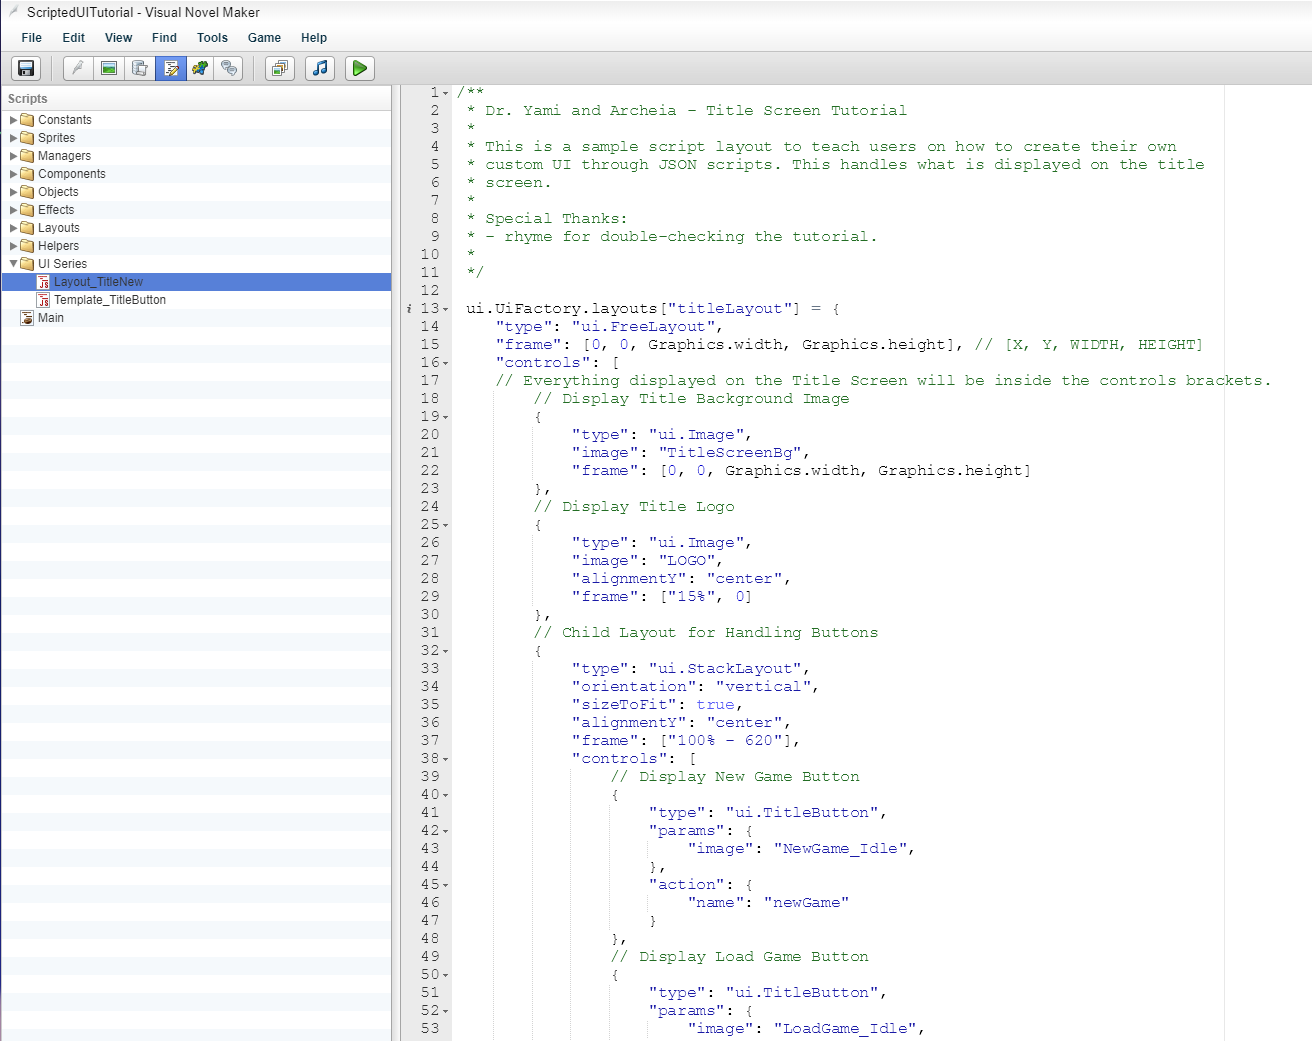Click the JS icon beside Layout_TitleNew
This screenshot has height=1041, width=1312.
[x=43, y=282]
